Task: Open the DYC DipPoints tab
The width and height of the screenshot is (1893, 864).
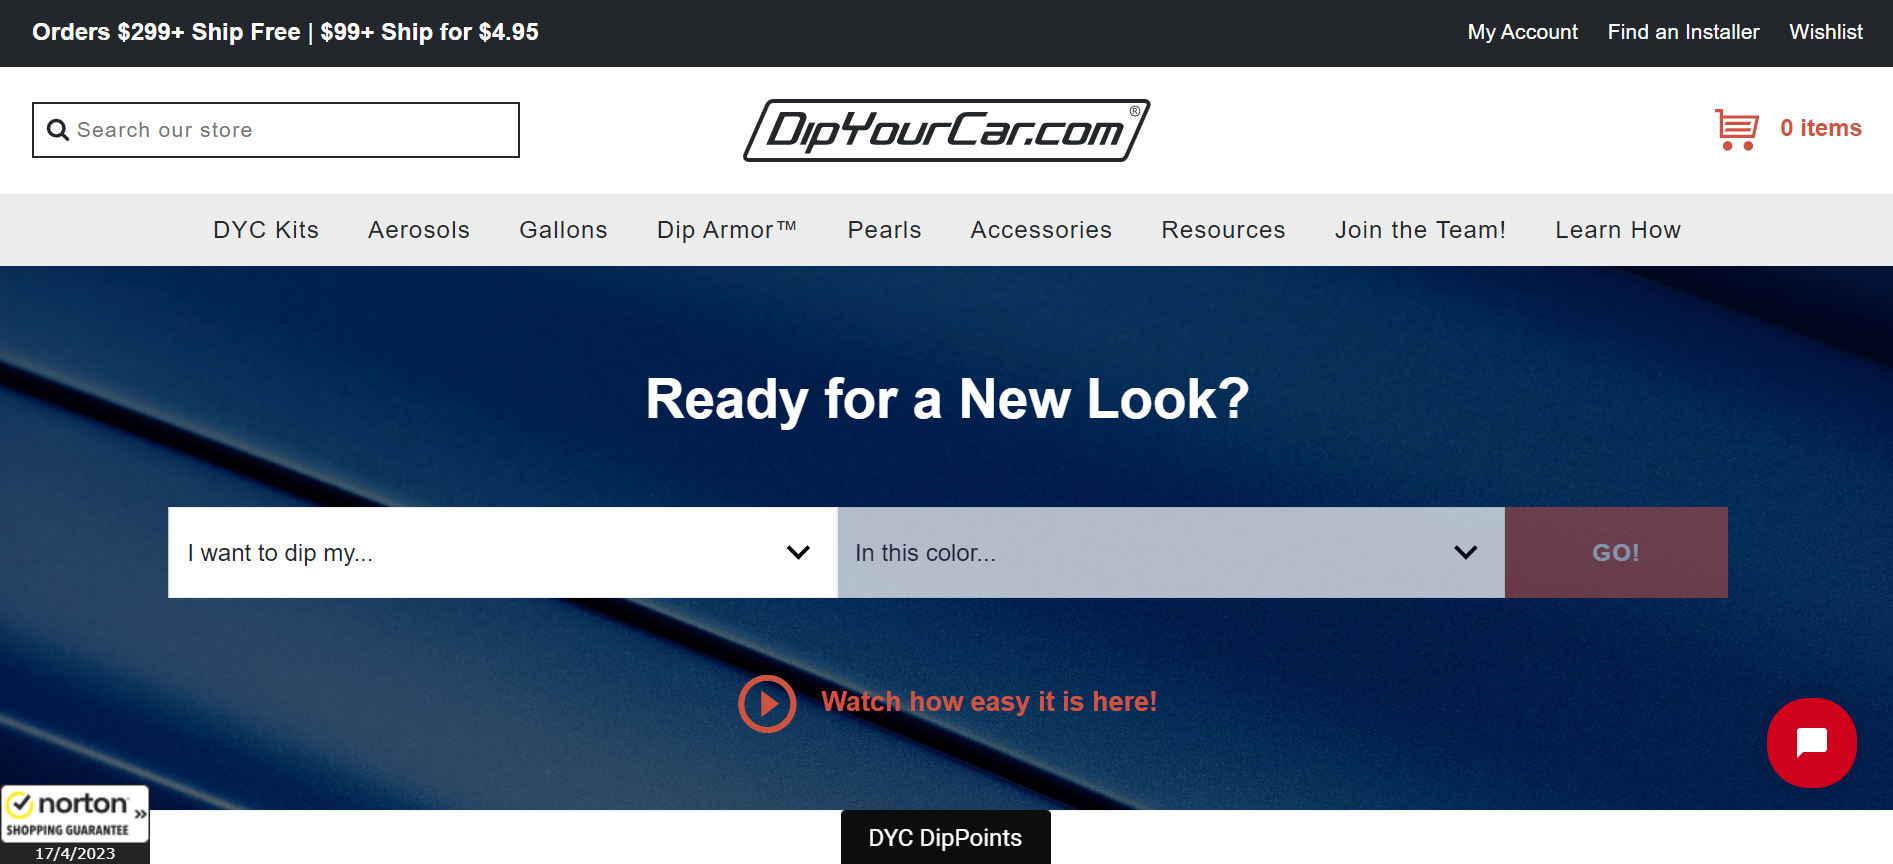Action: 945,838
